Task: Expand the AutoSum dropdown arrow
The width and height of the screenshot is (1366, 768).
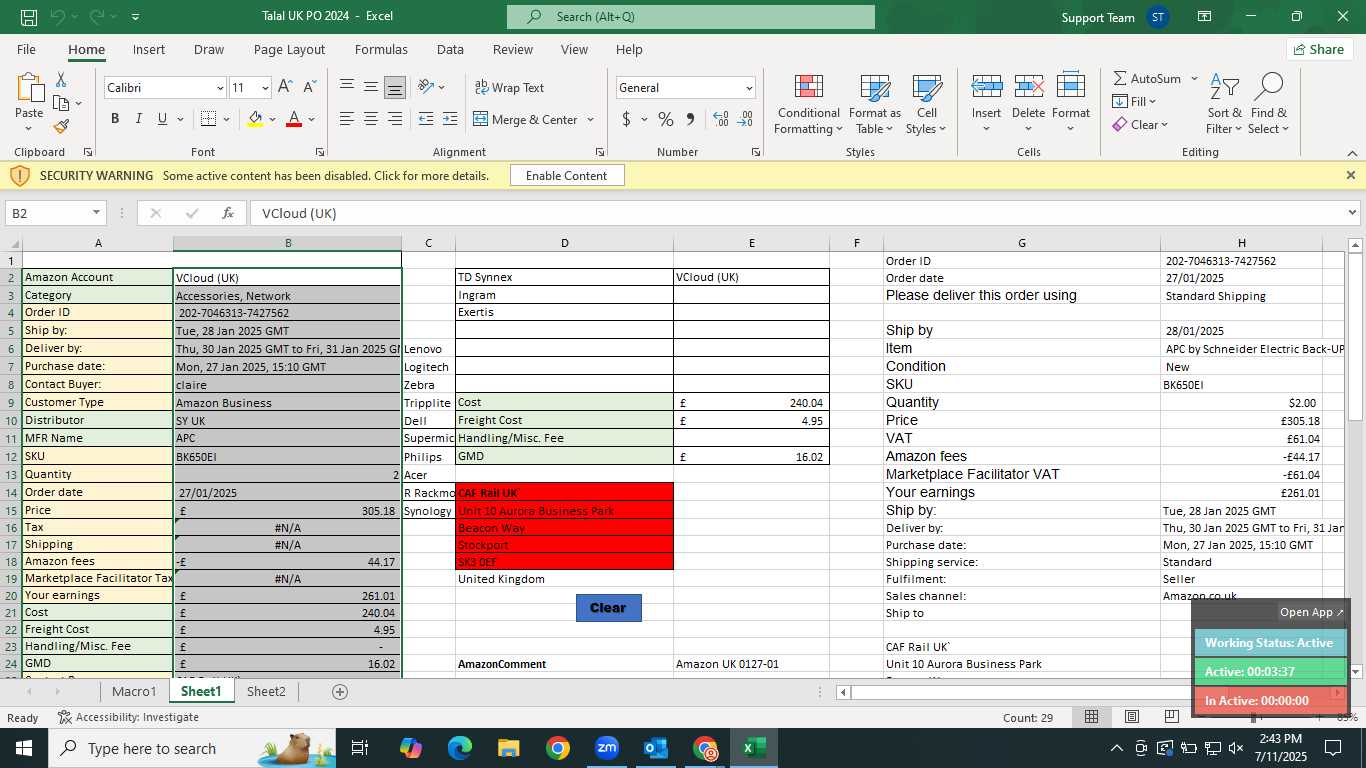Action: pos(1194,78)
